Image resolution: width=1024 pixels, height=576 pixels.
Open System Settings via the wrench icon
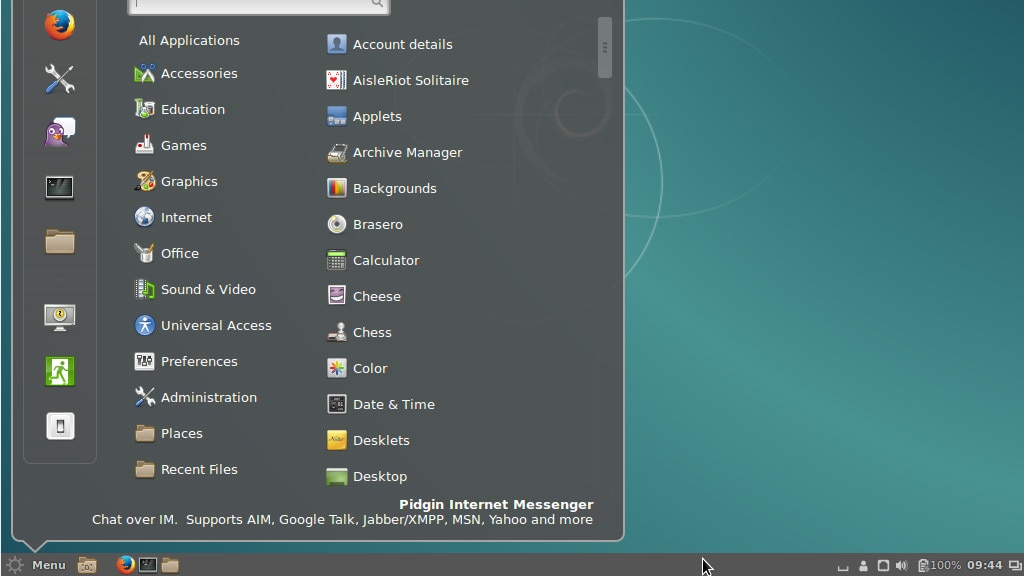pos(58,78)
